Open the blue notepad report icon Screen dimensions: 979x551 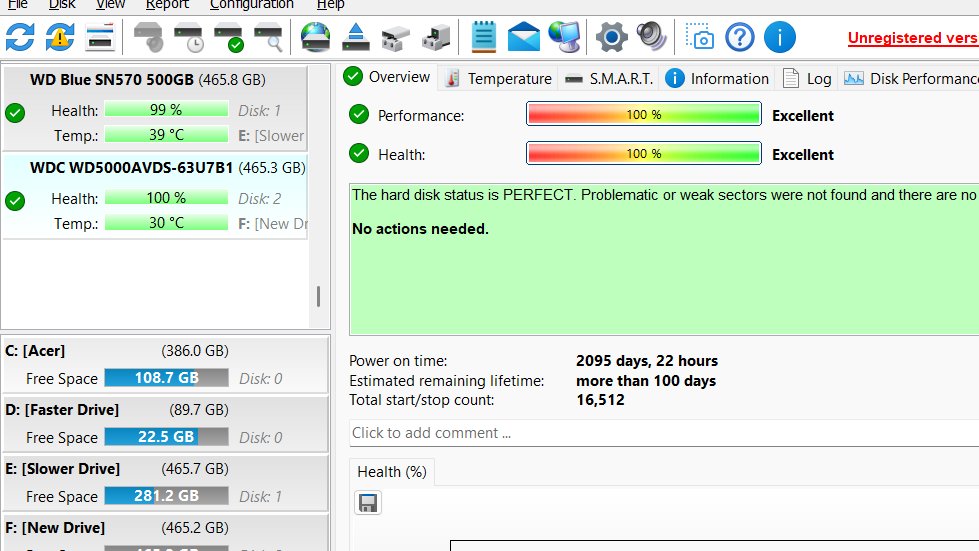point(483,37)
